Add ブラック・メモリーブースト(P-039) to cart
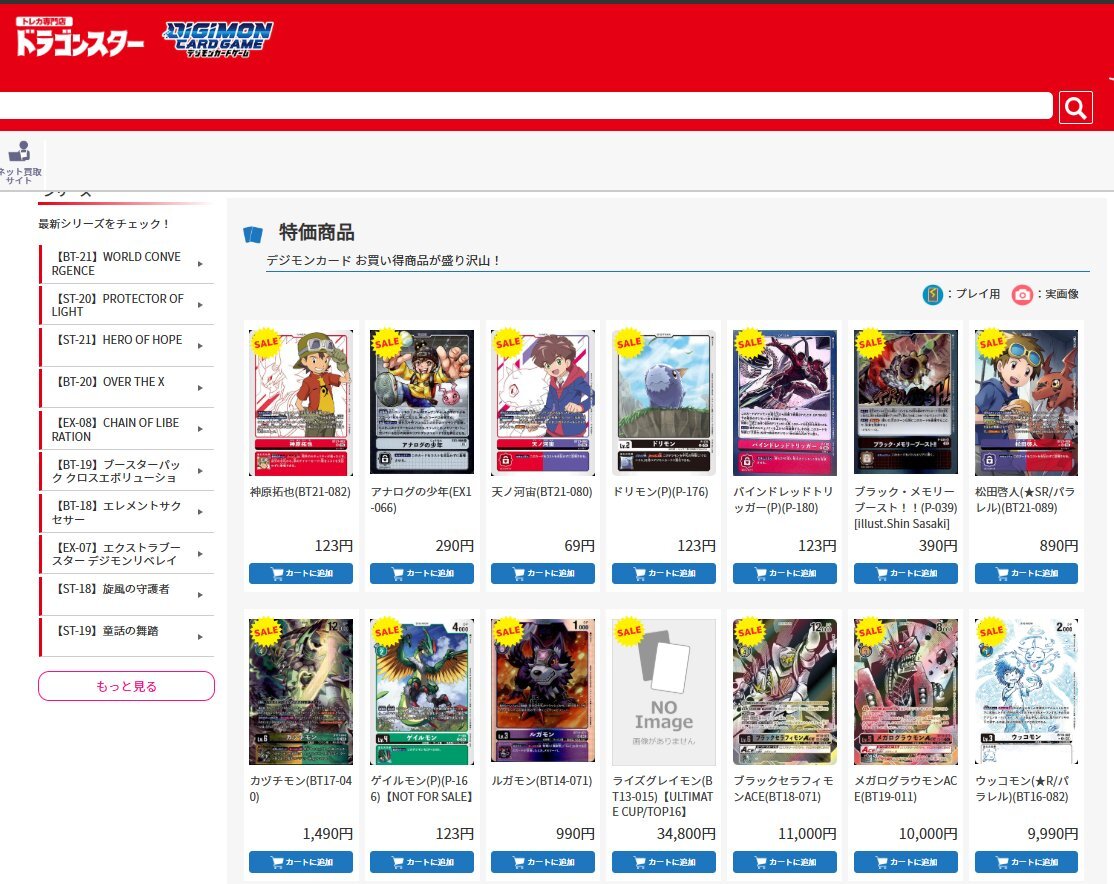The image size is (1114, 884). 906,573
